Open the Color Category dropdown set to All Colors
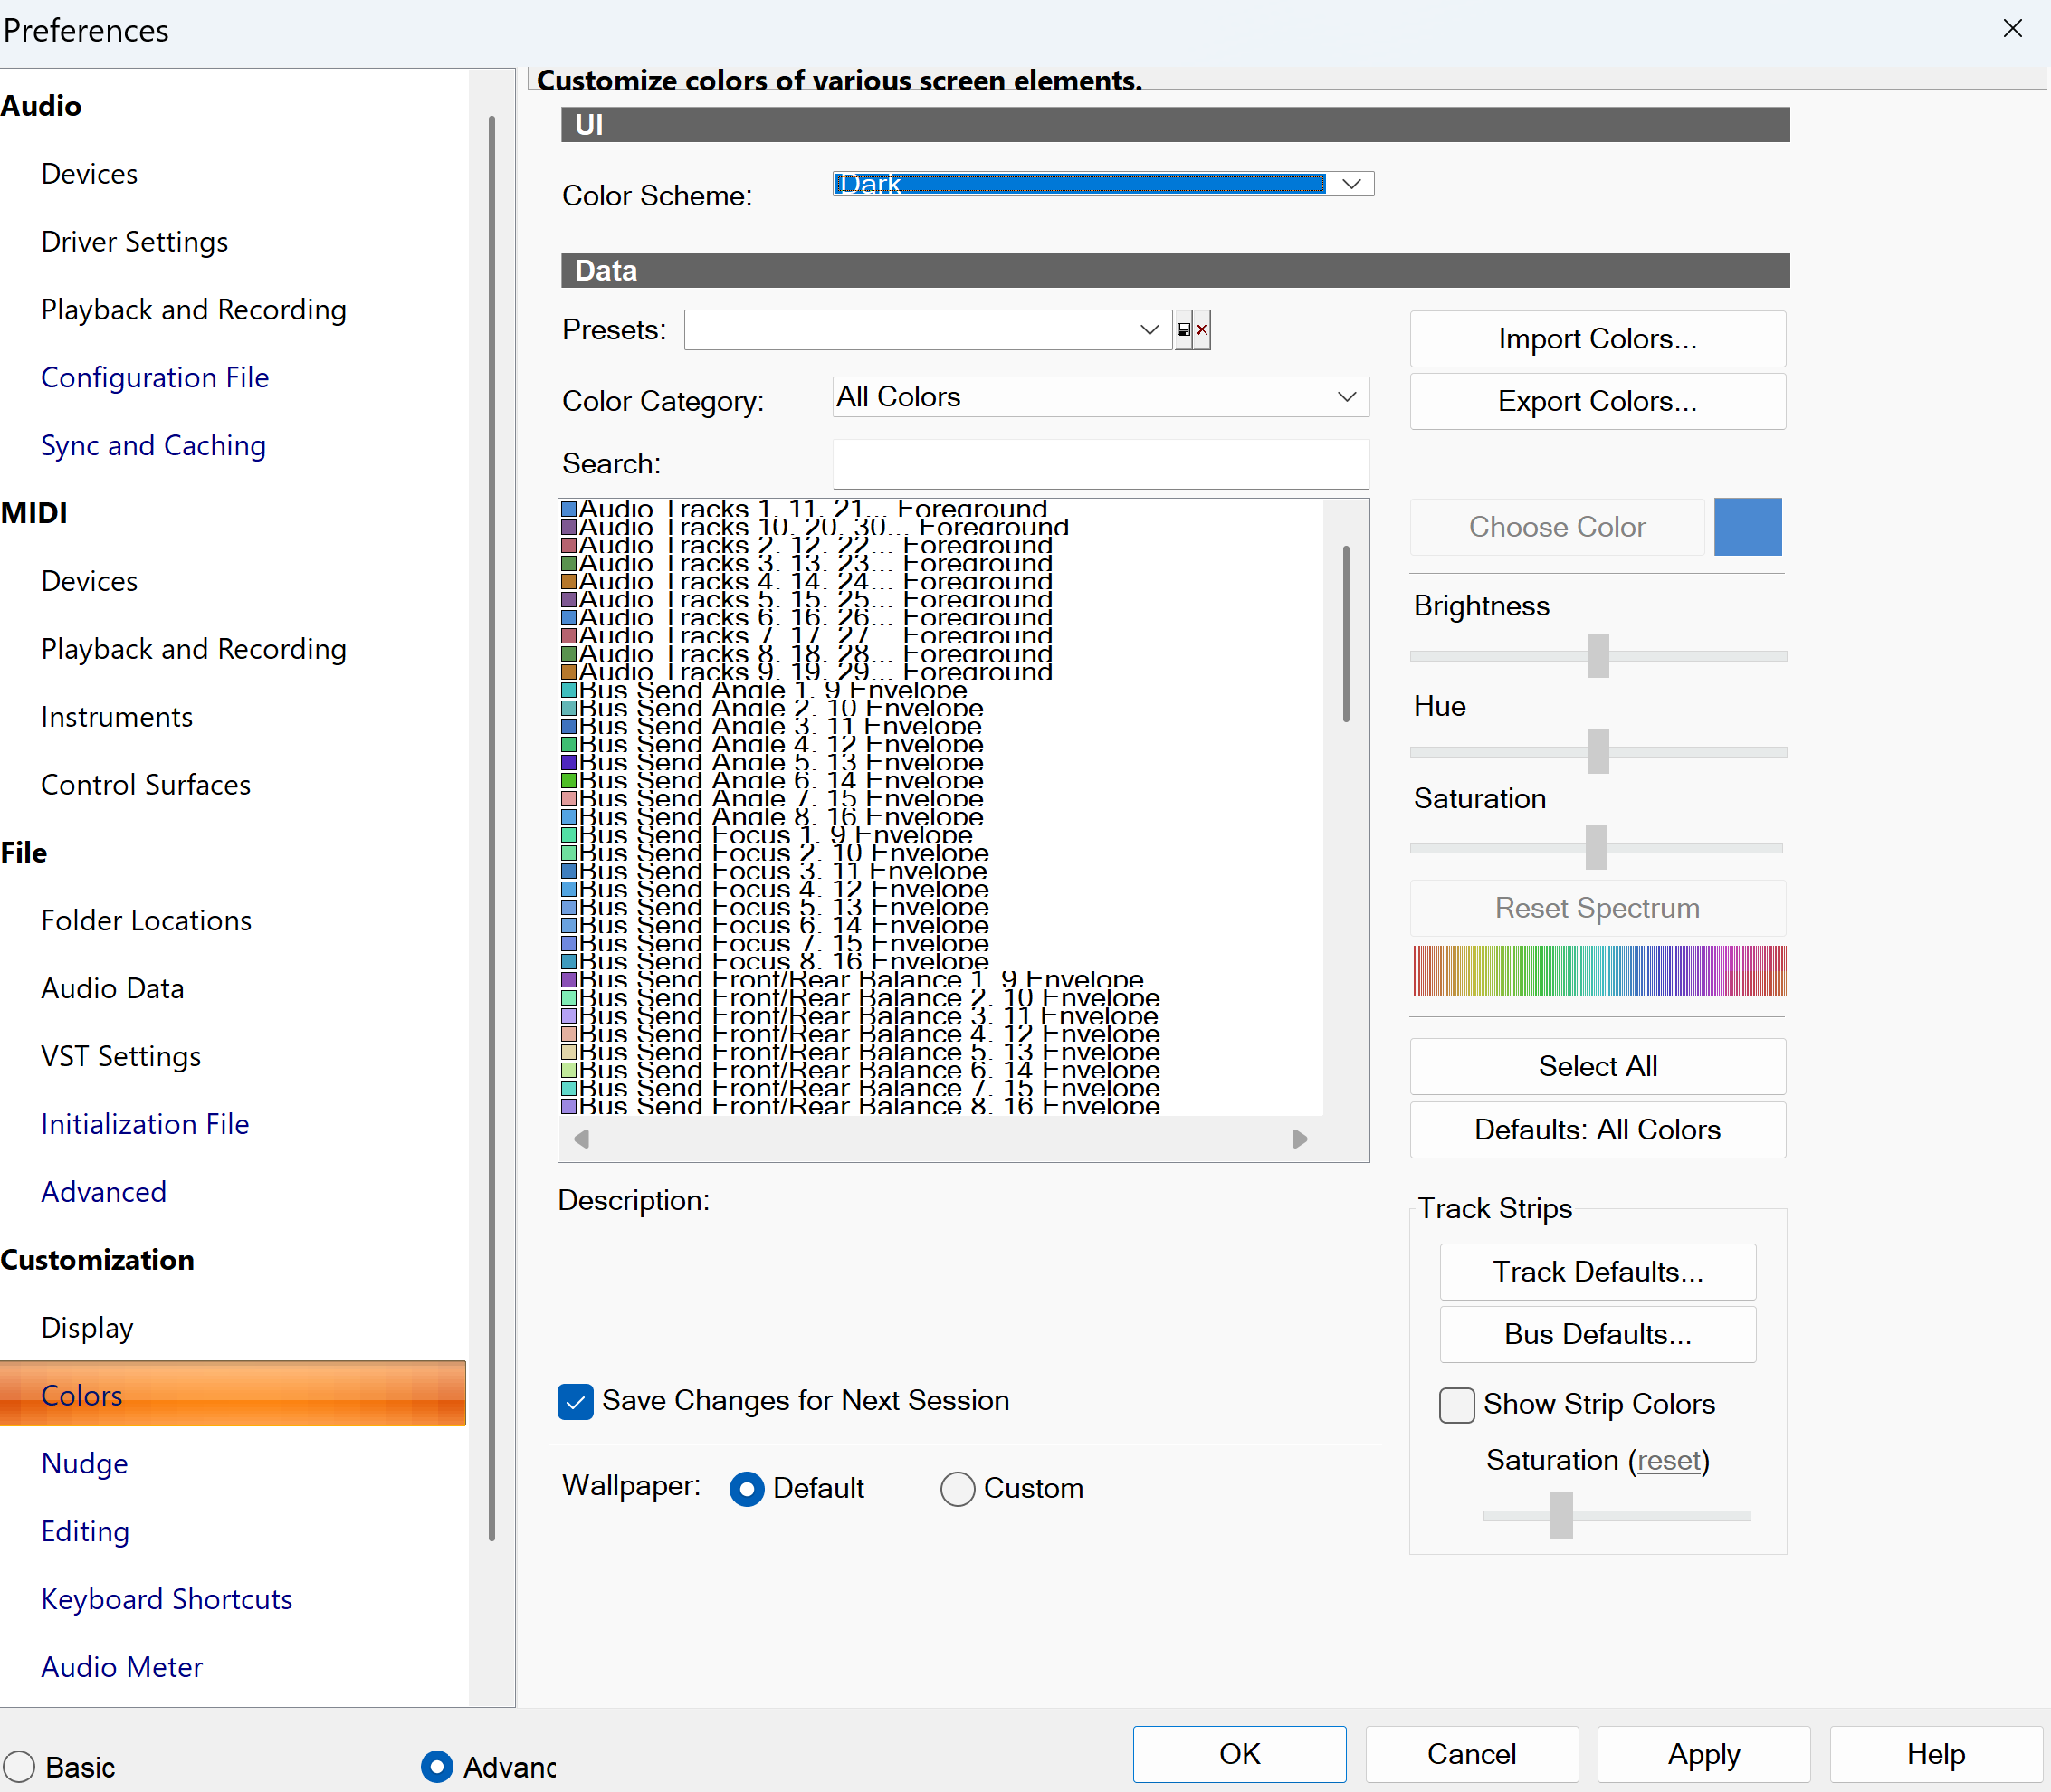 click(x=1100, y=397)
